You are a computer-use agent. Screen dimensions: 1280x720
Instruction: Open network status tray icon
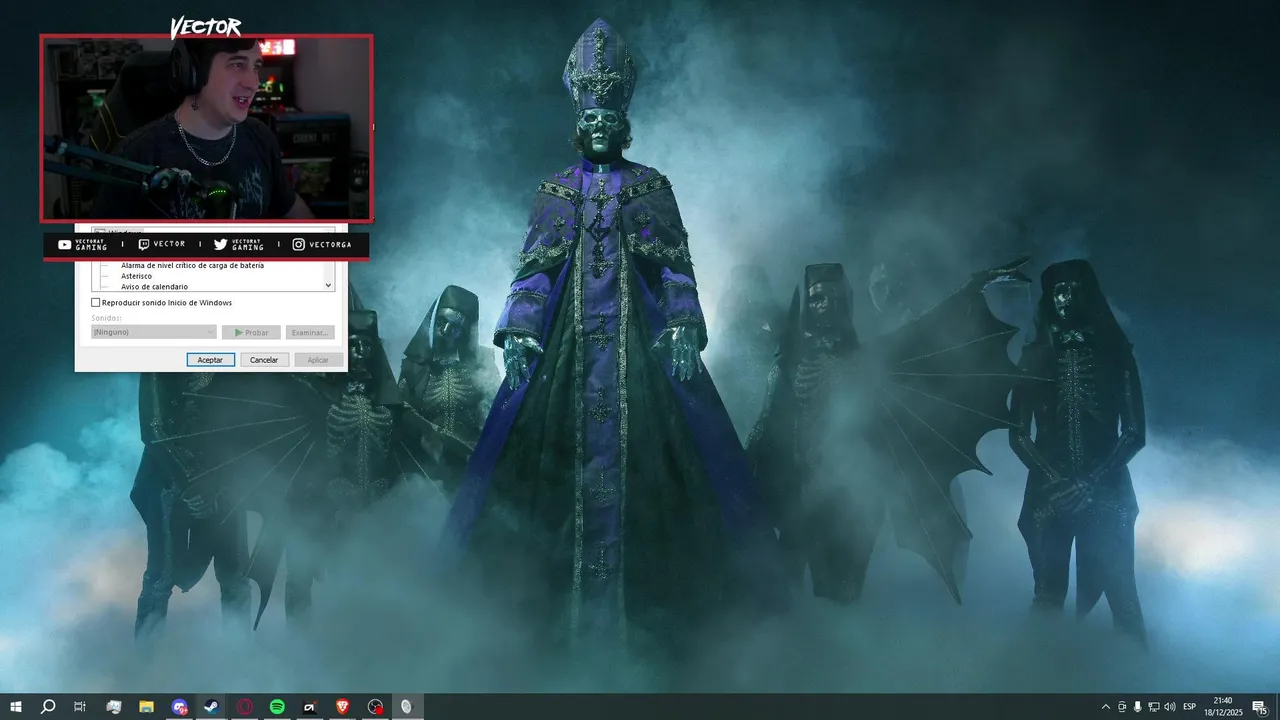(x=1154, y=707)
